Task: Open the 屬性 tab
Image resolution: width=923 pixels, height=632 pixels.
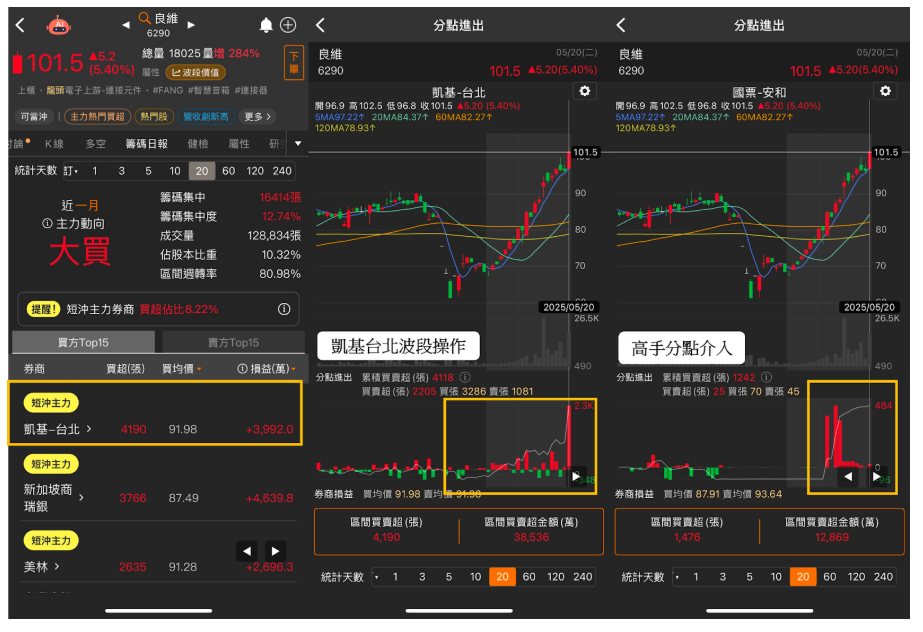Action: [x=239, y=144]
